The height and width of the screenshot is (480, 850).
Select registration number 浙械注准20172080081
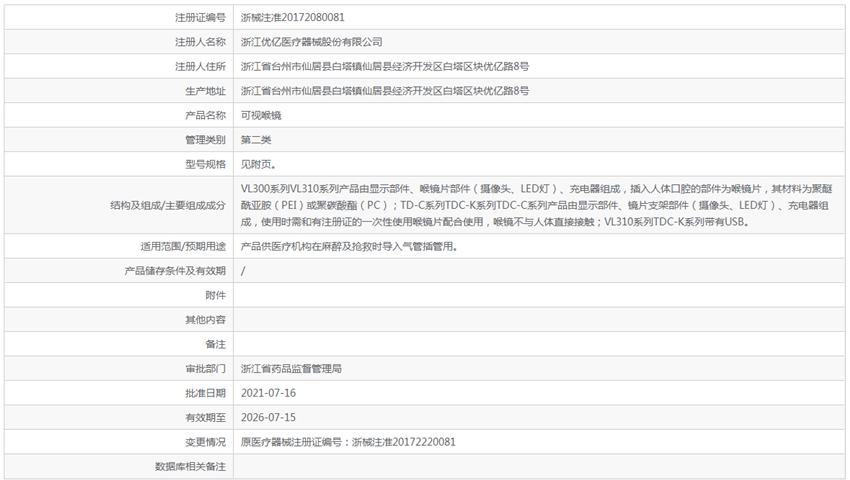292,17
